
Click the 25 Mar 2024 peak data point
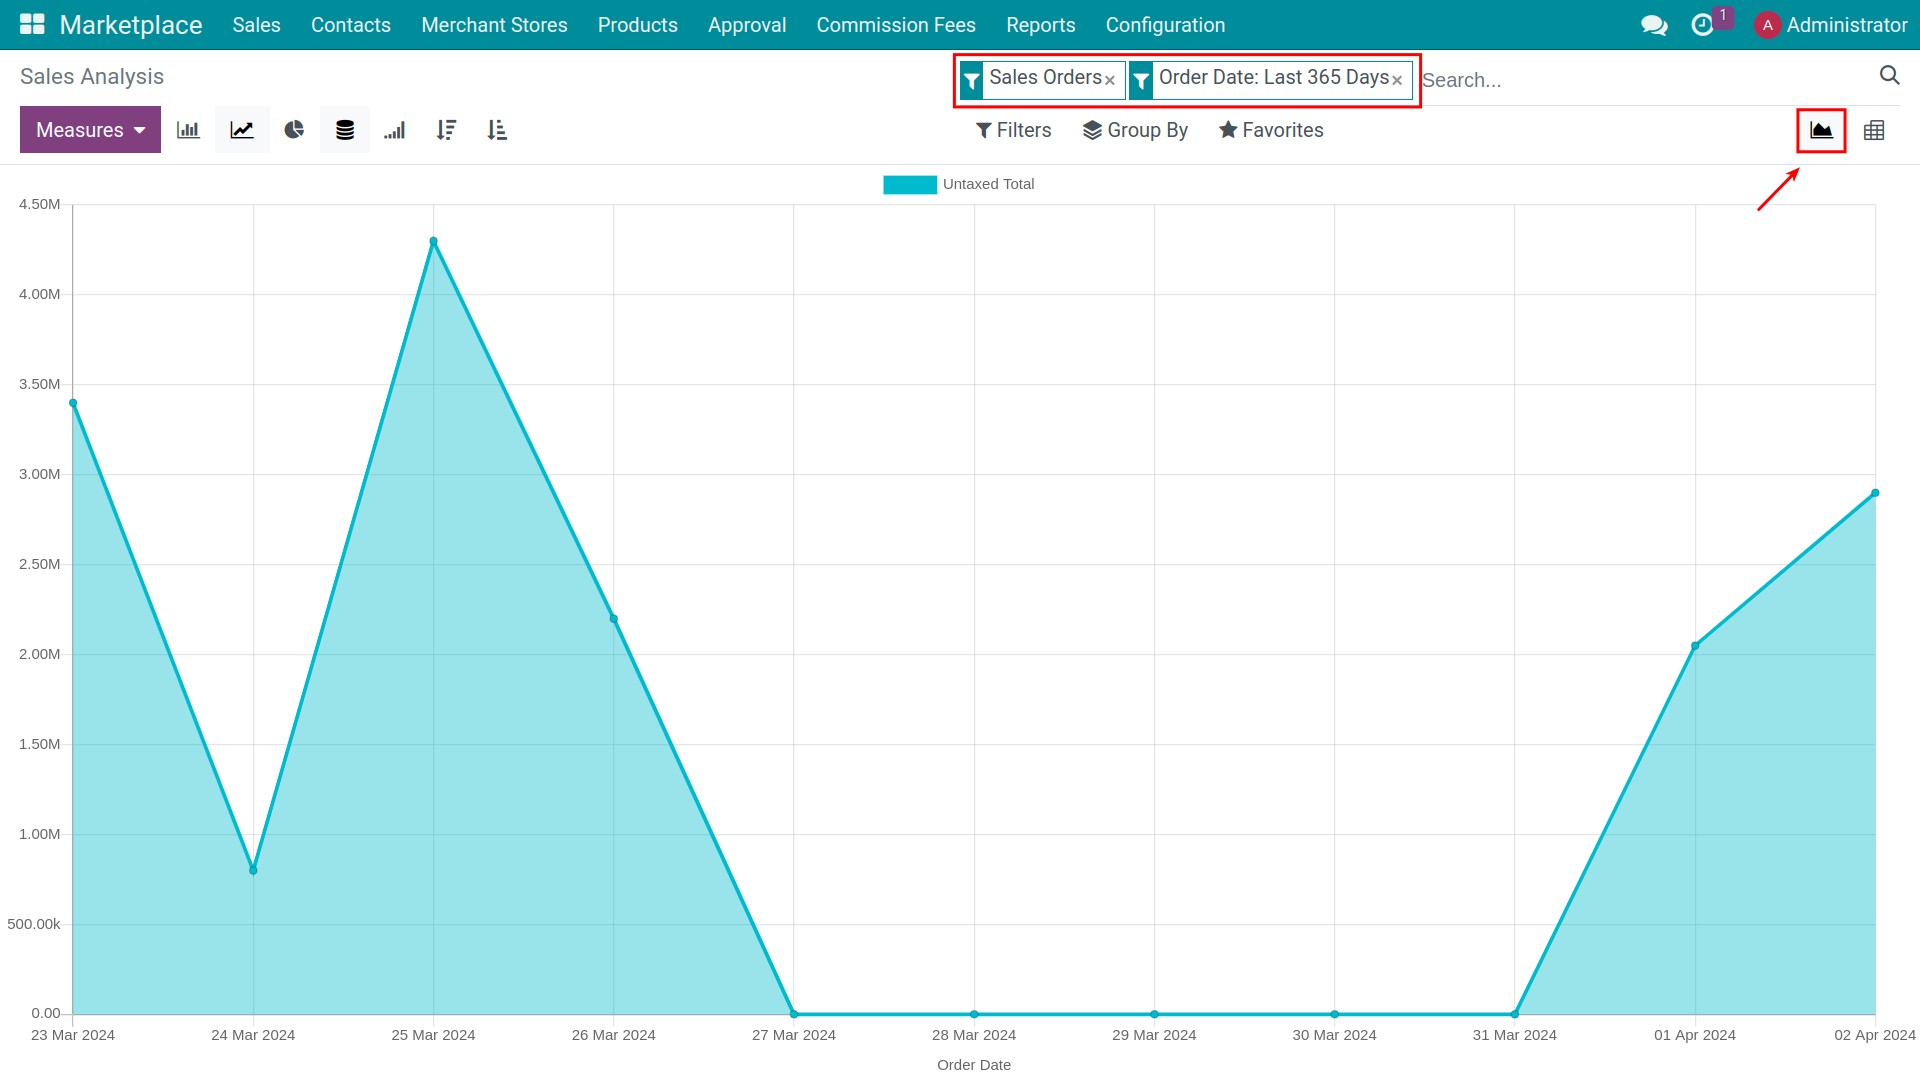coord(433,241)
